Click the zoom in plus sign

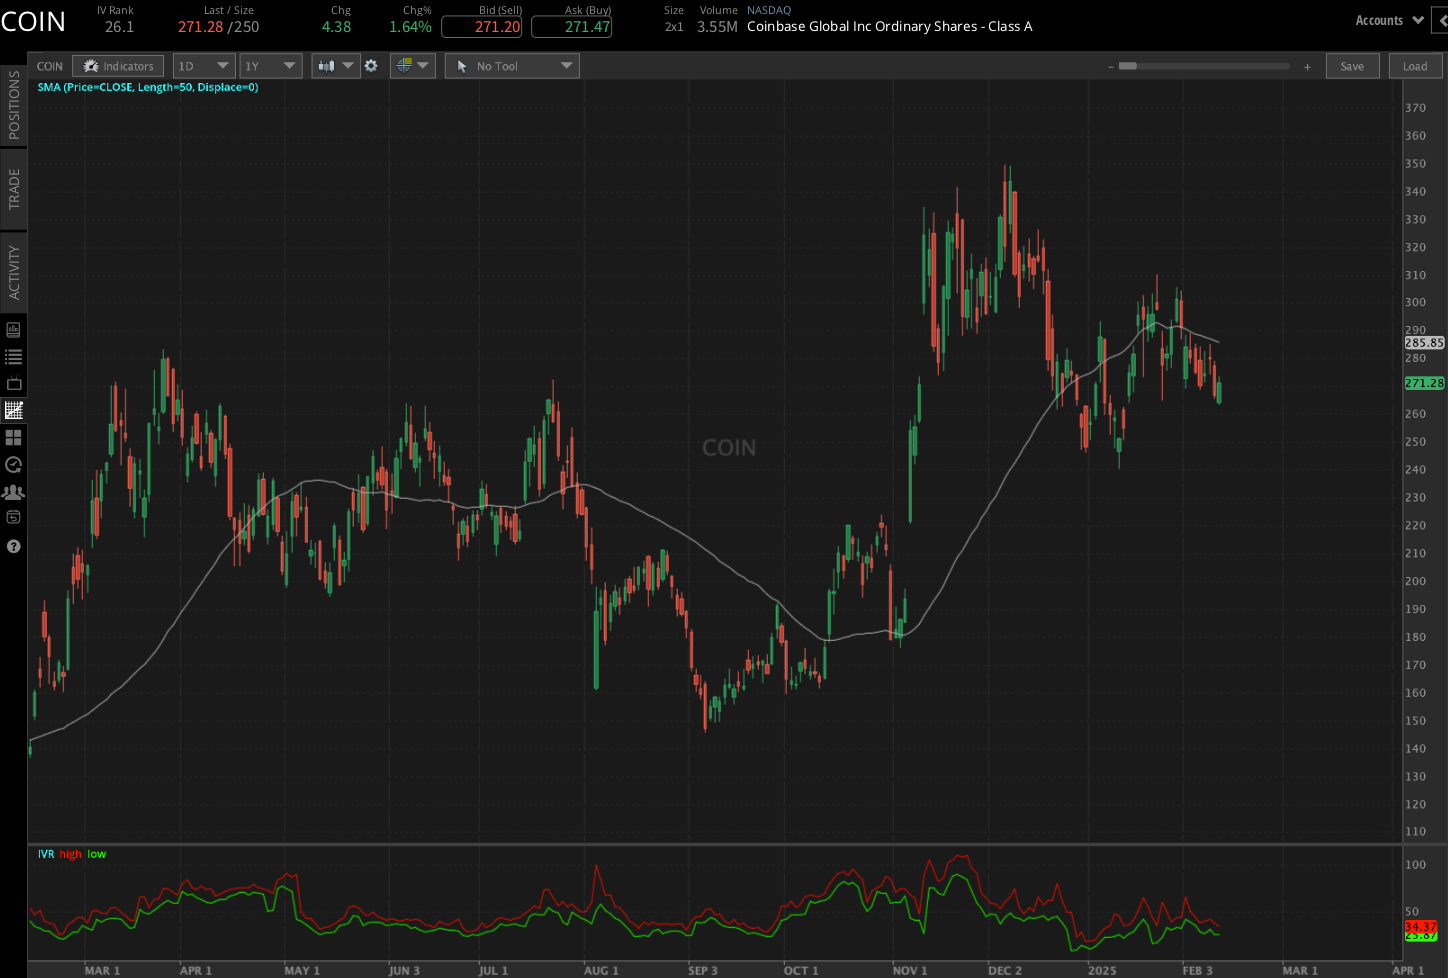(x=1307, y=67)
